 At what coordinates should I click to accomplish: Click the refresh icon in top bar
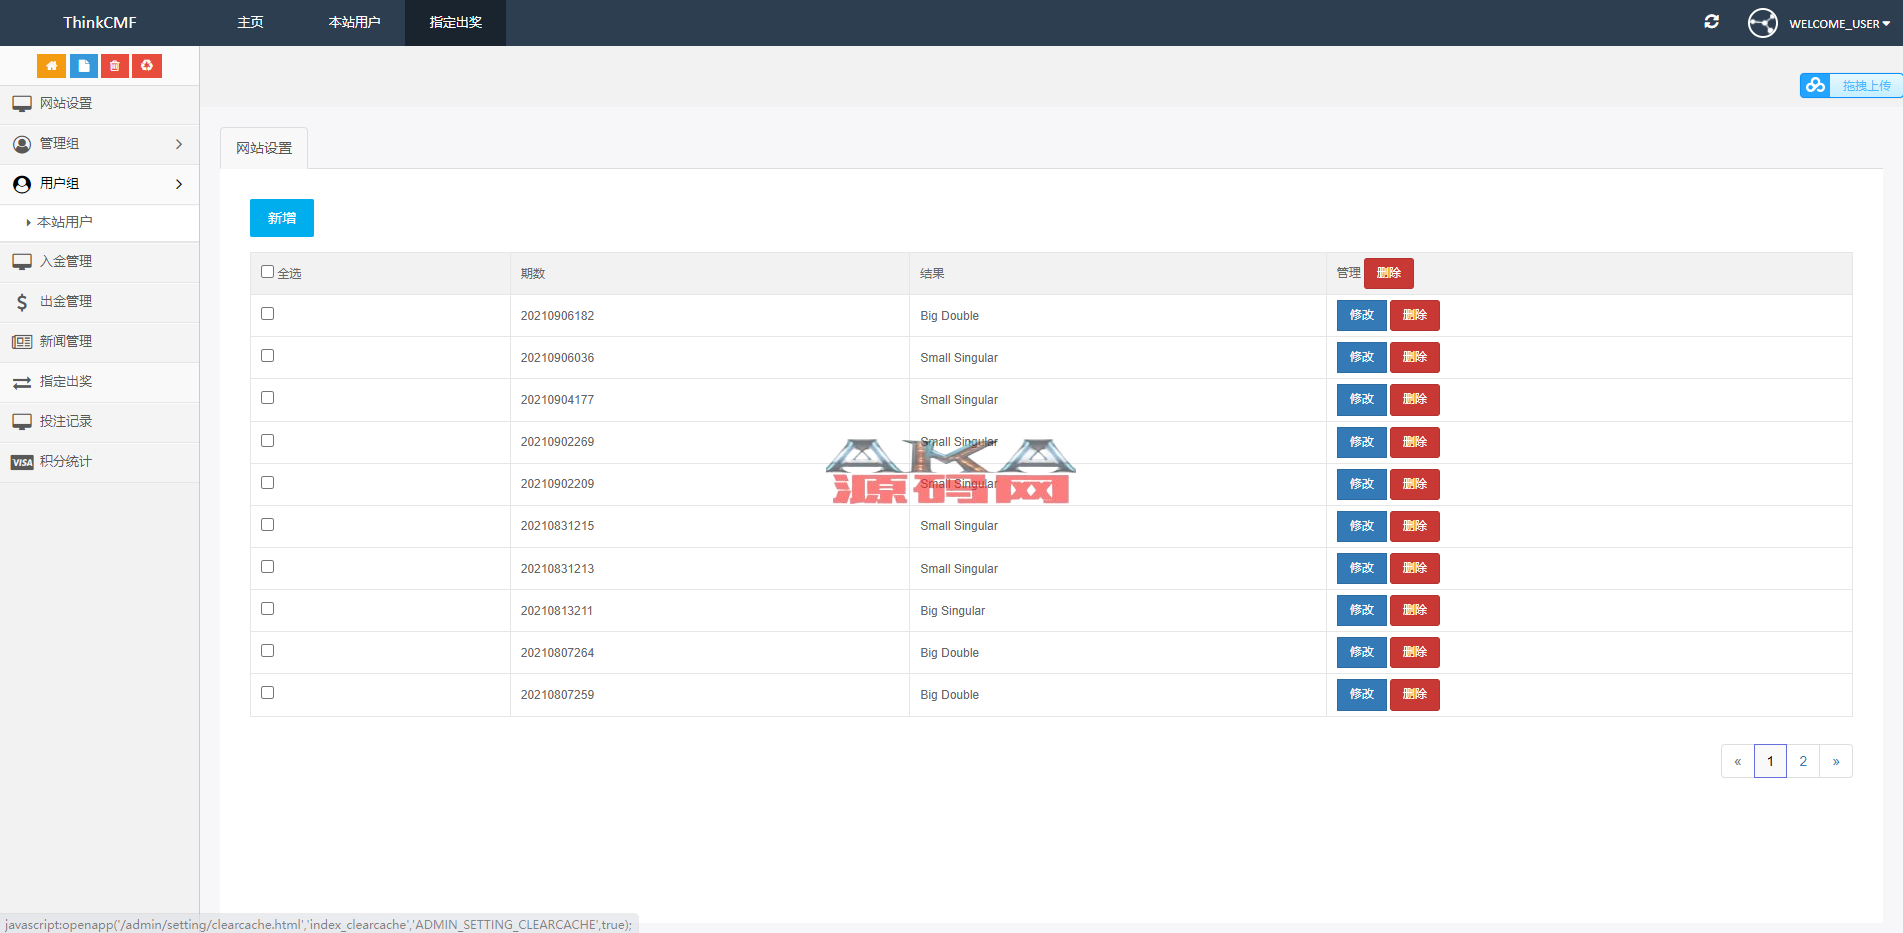point(1711,22)
